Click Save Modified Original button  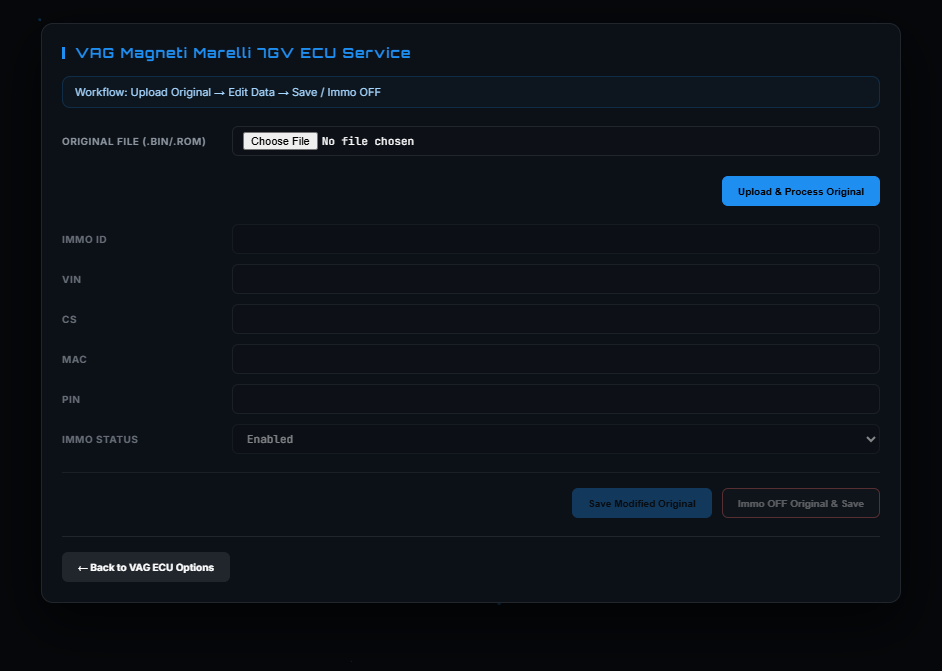click(x=641, y=503)
